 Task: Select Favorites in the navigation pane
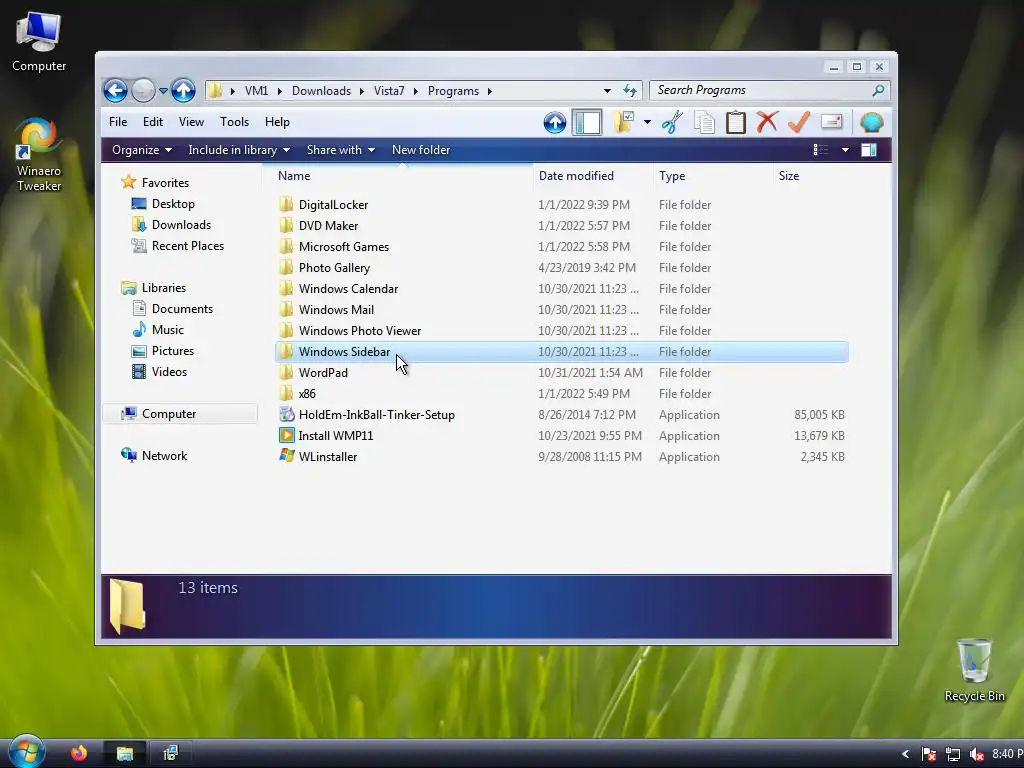pyautogui.click(x=165, y=183)
